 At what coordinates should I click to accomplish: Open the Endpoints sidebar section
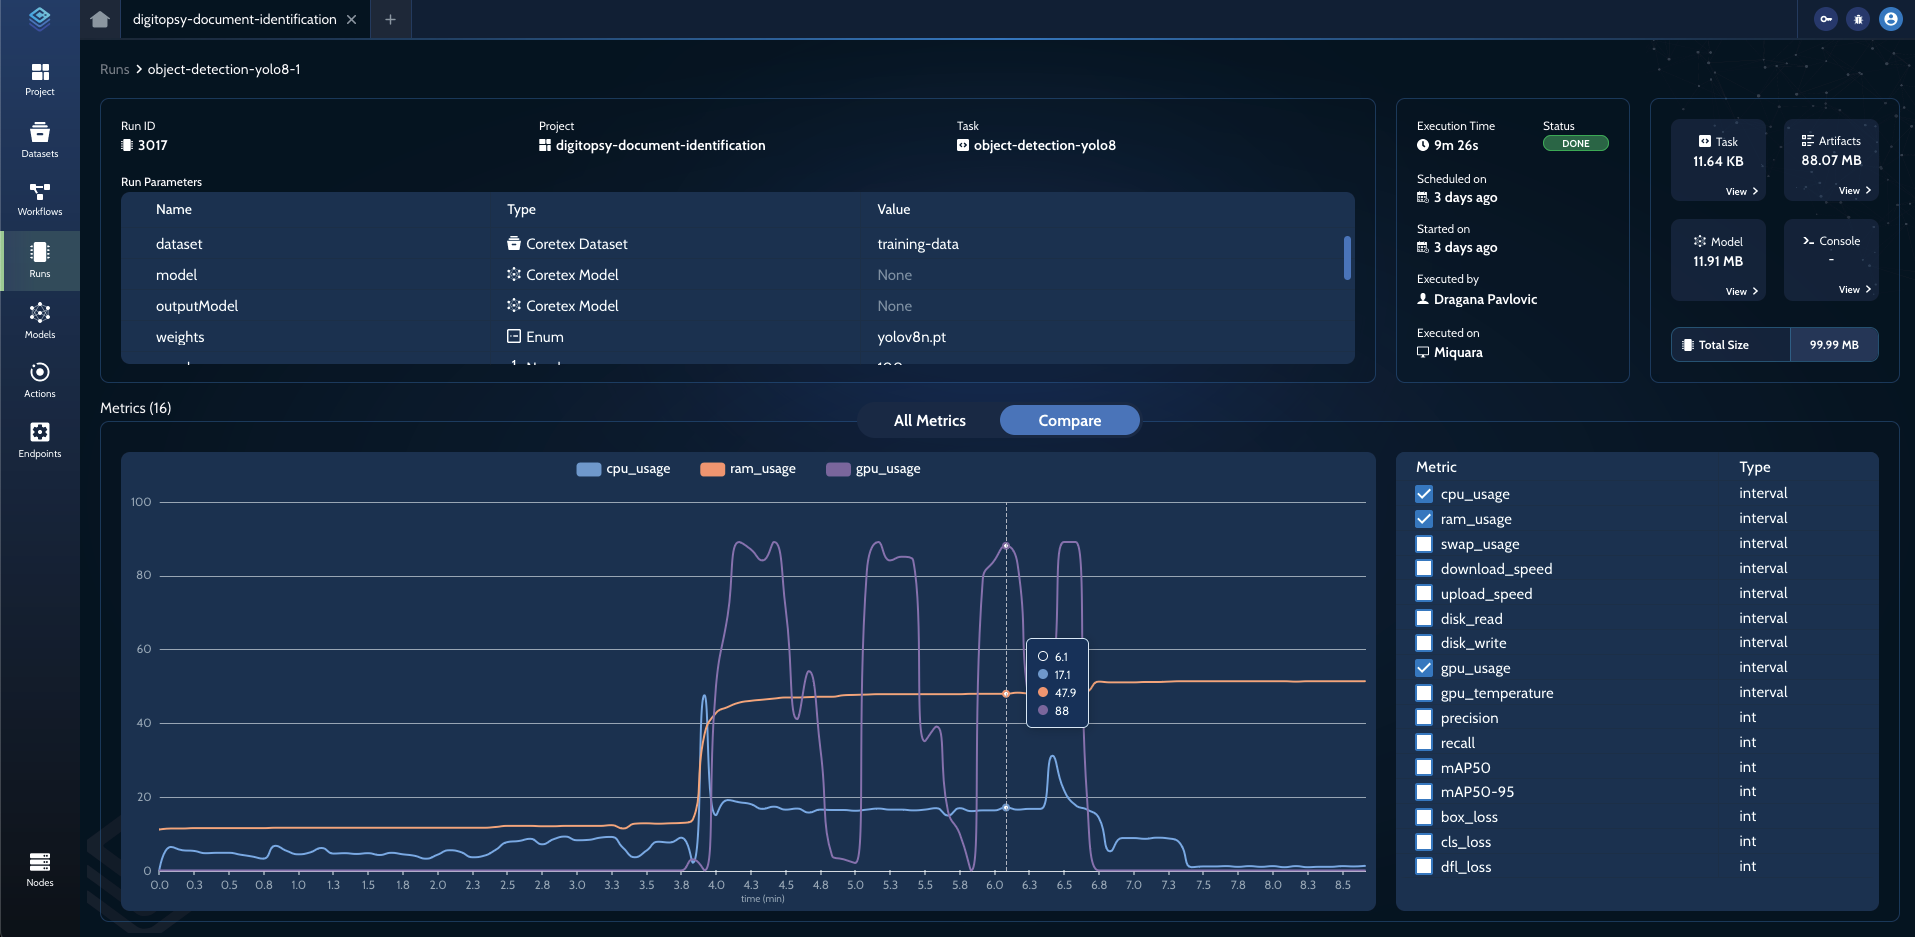tap(40, 440)
